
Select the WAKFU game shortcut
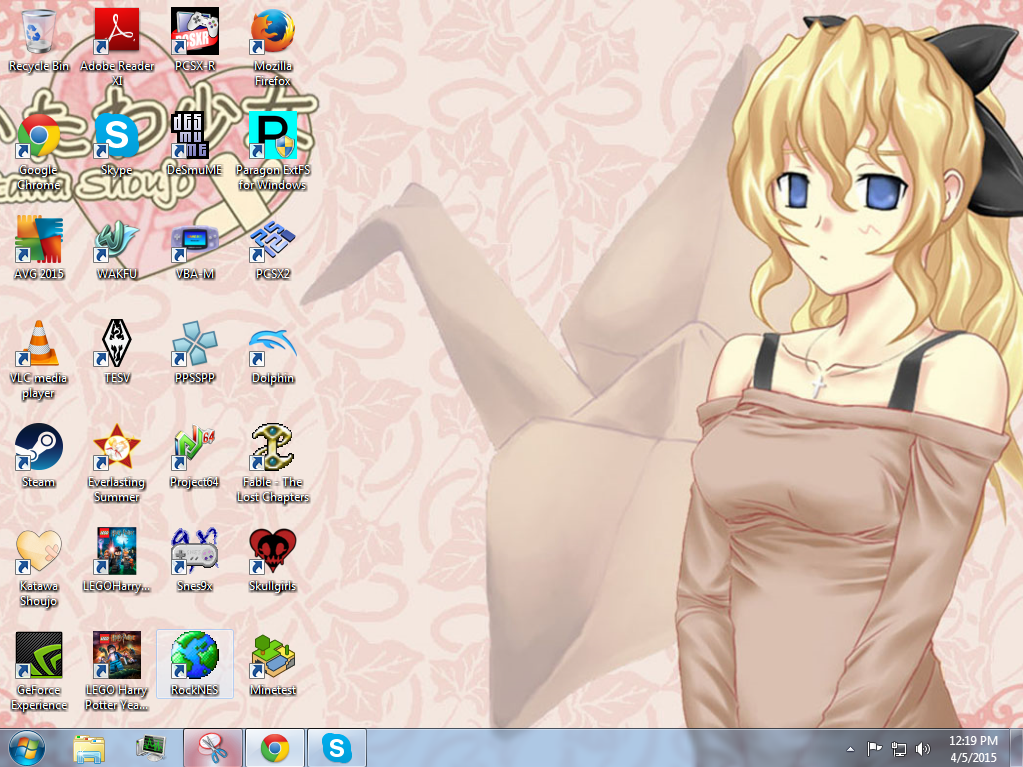pyautogui.click(x=117, y=248)
